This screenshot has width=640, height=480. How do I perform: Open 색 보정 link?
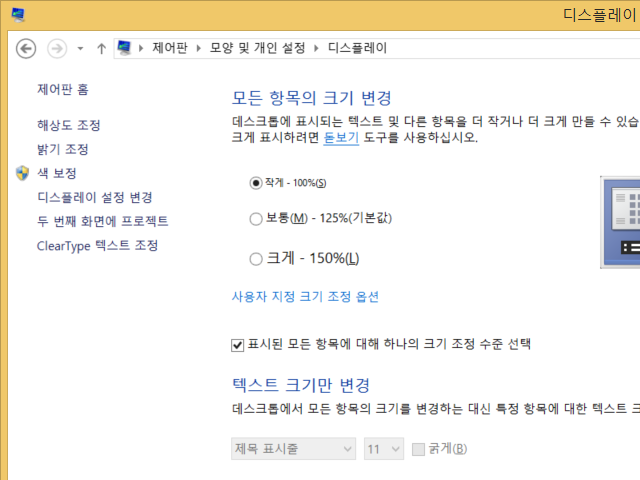[x=57, y=173]
